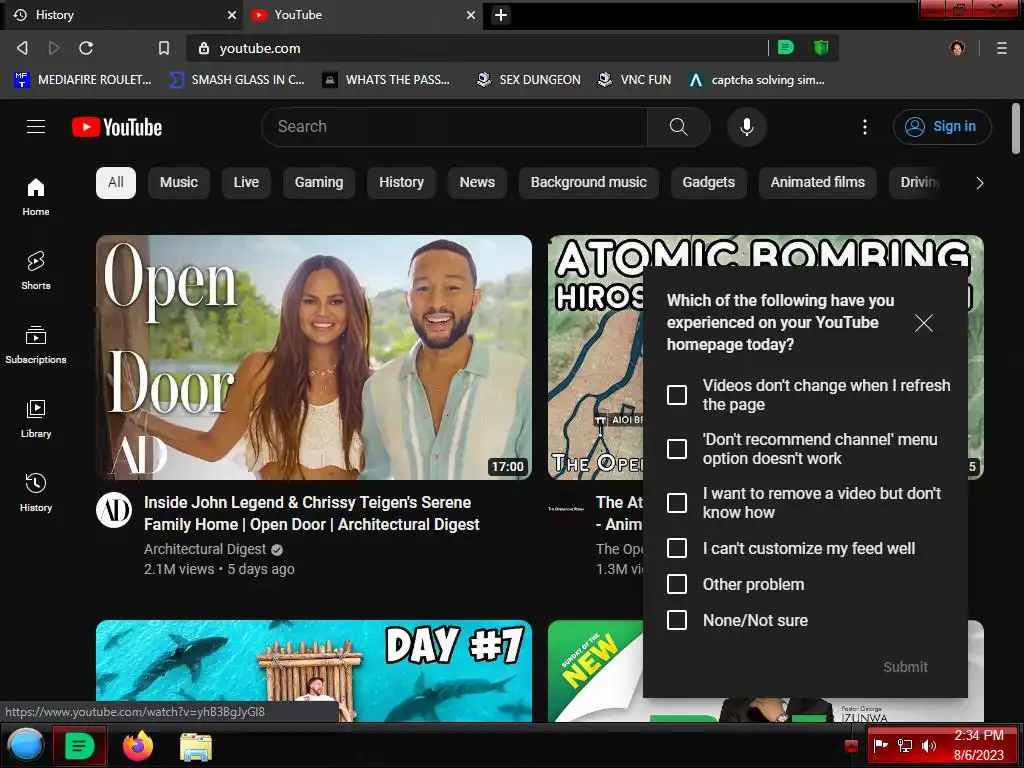Open Shorts from the sidebar
This screenshot has height=768, width=1024.
36,270
